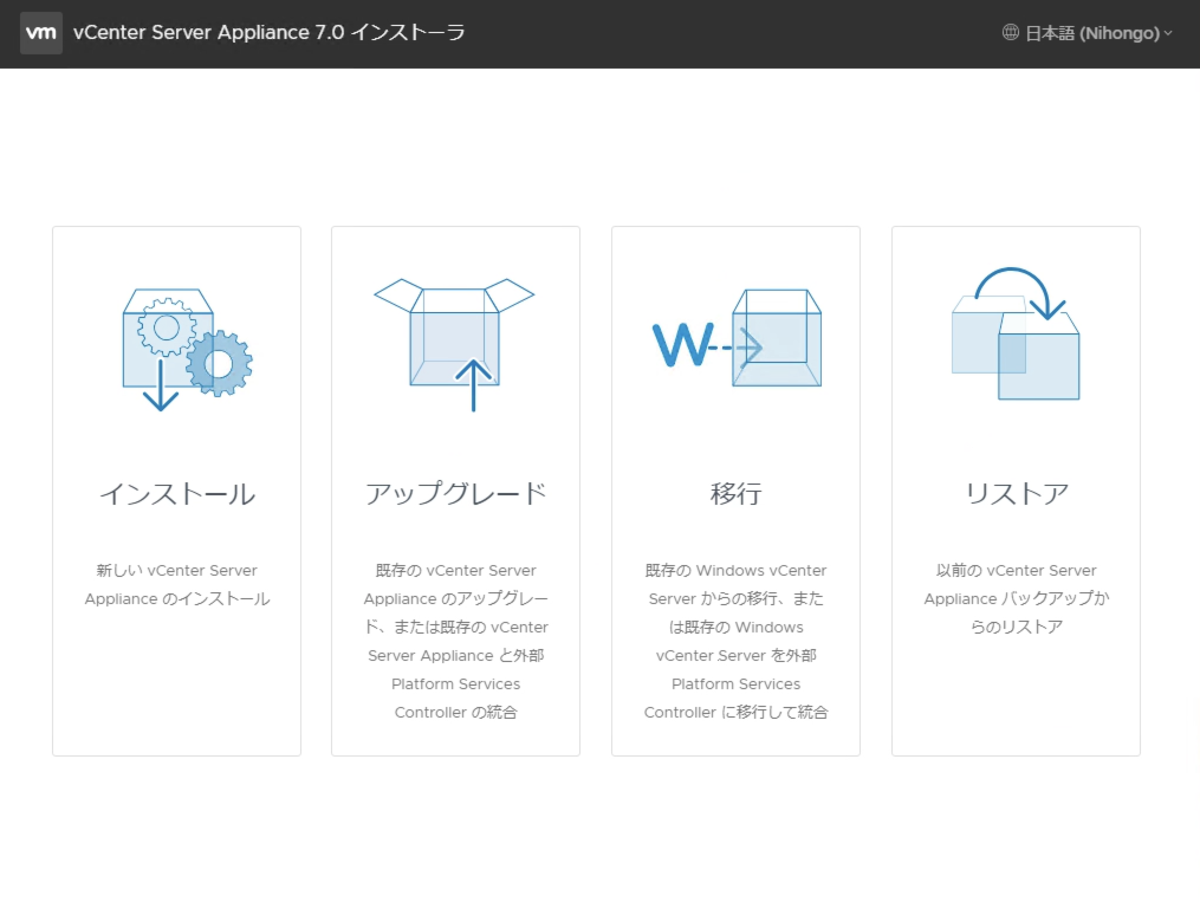Select the リストア heading

[x=1016, y=494]
